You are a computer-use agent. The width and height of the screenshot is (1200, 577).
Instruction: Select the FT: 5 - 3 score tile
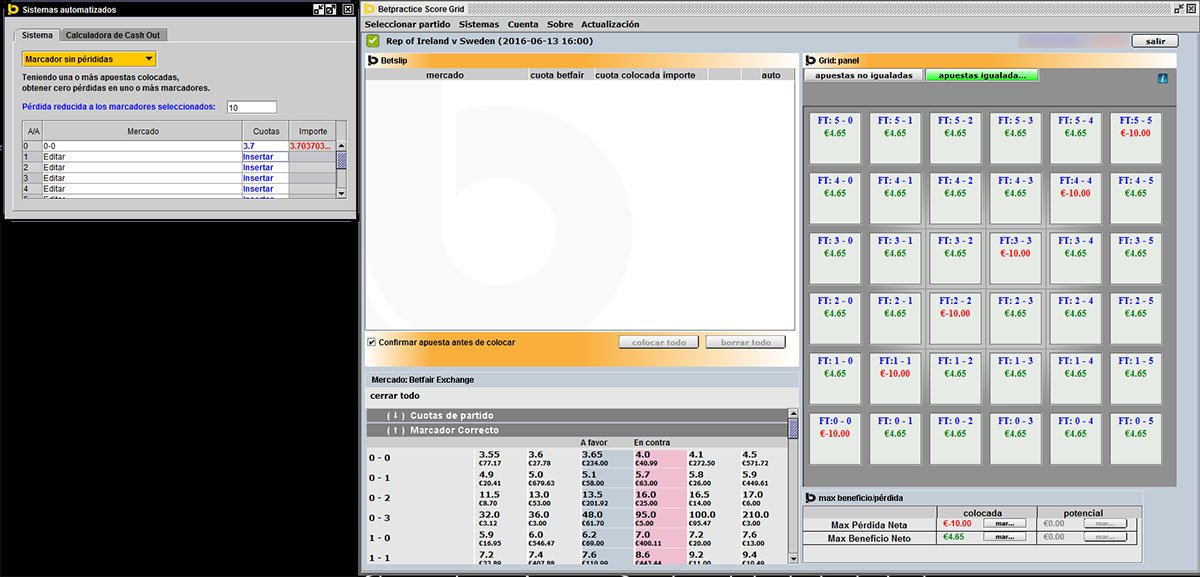click(1015, 136)
